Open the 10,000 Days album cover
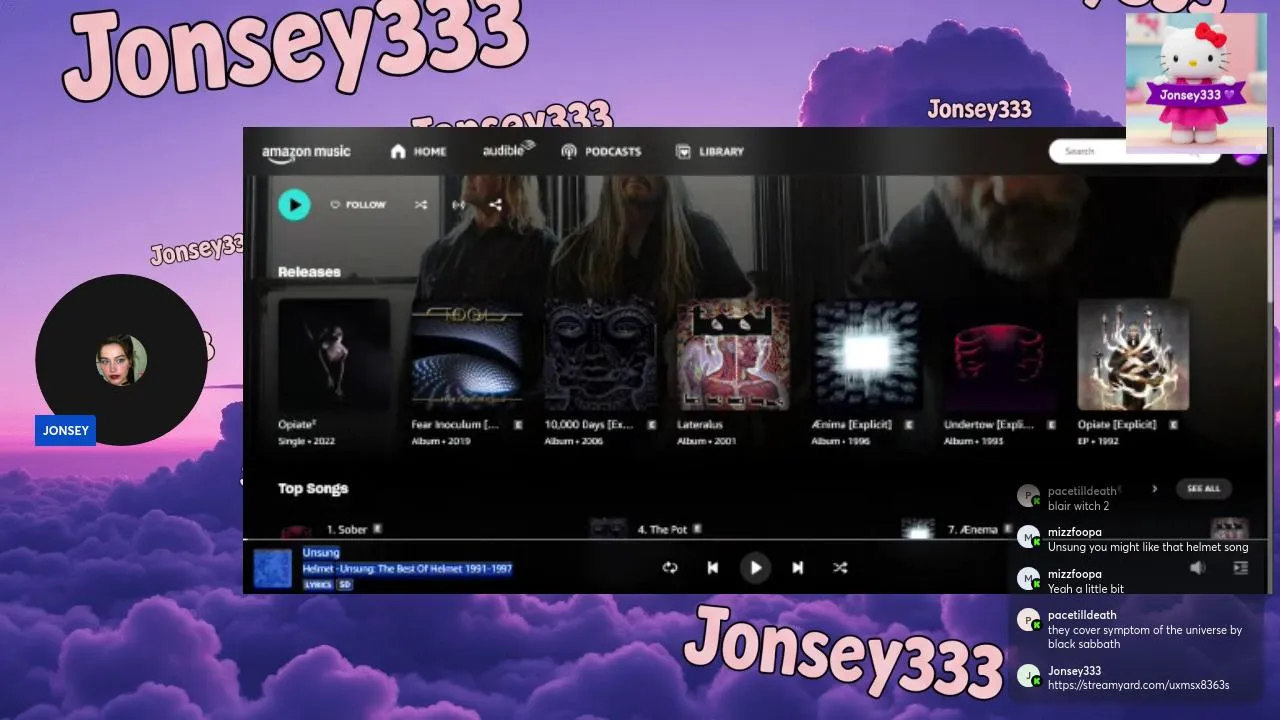Screen dimensions: 1280x720 [x=600, y=354]
